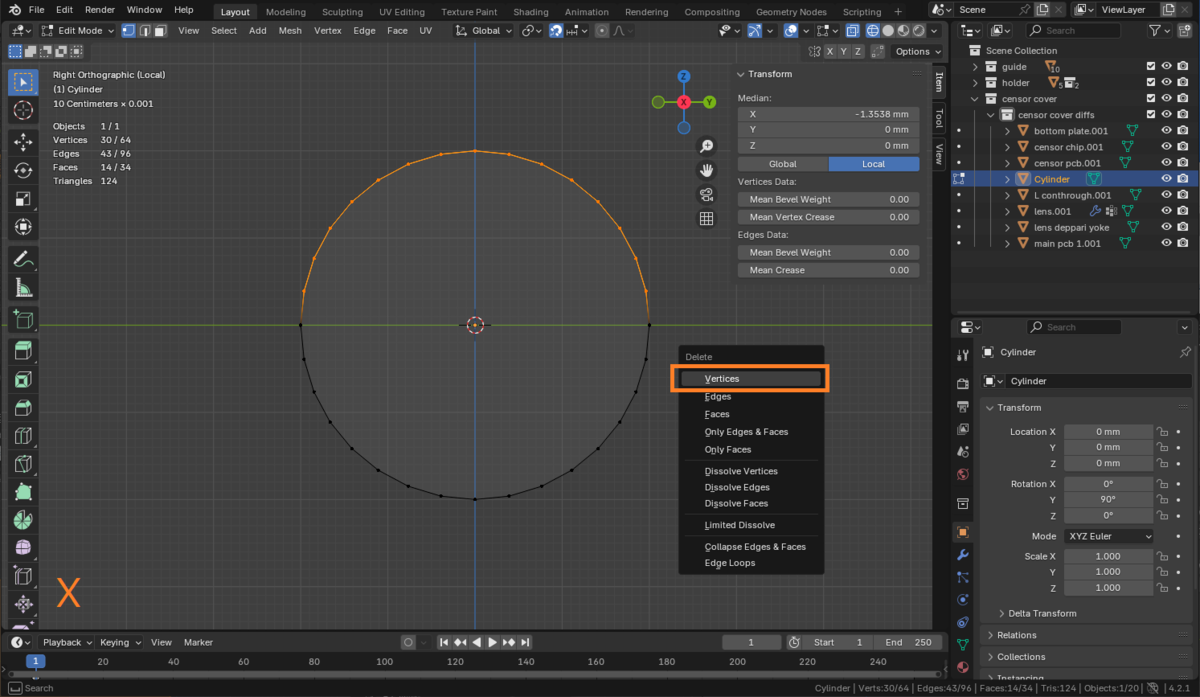Open the Edit Mode dropdown
Viewport: 1200px width, 697px height.
tap(75, 31)
